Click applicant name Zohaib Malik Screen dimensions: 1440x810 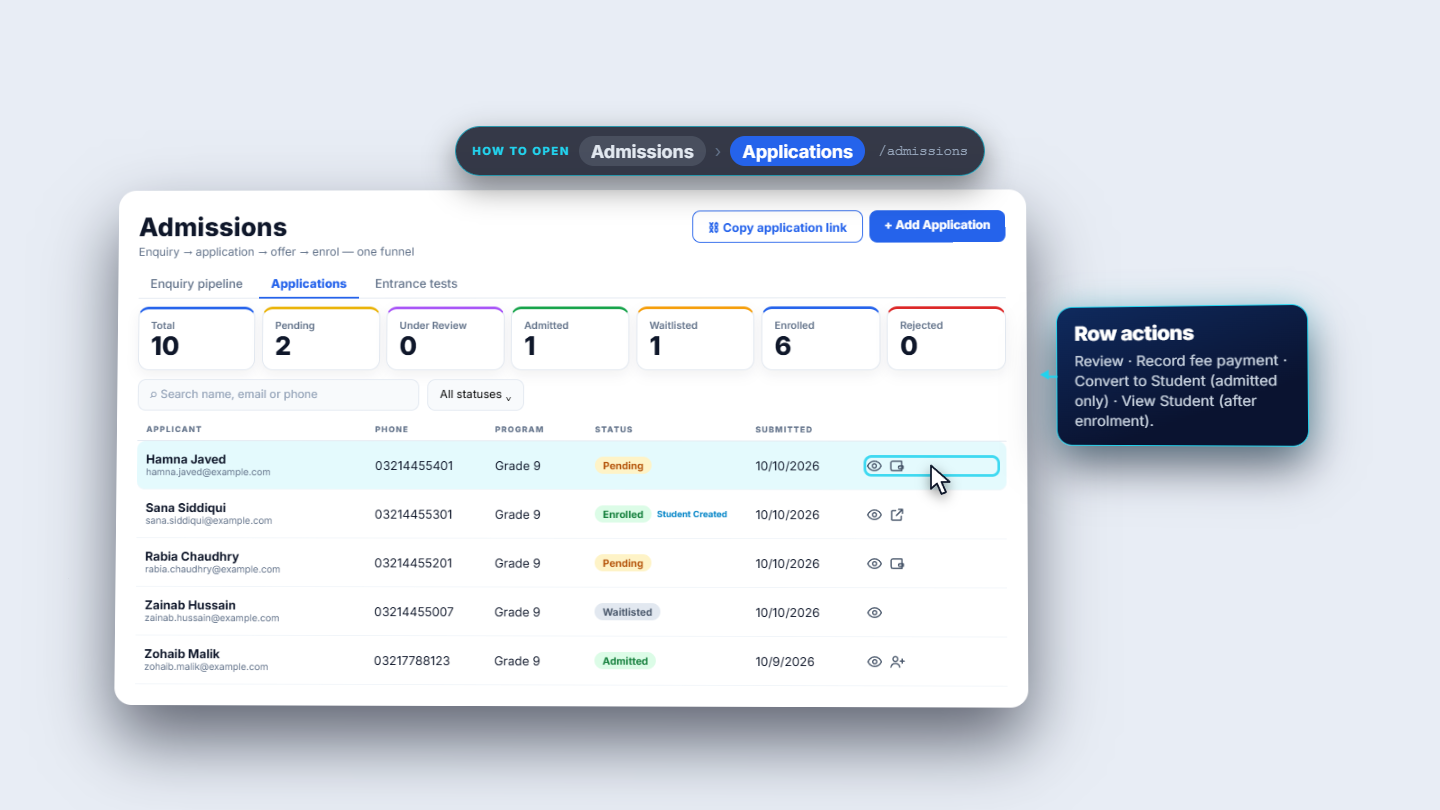pos(182,654)
